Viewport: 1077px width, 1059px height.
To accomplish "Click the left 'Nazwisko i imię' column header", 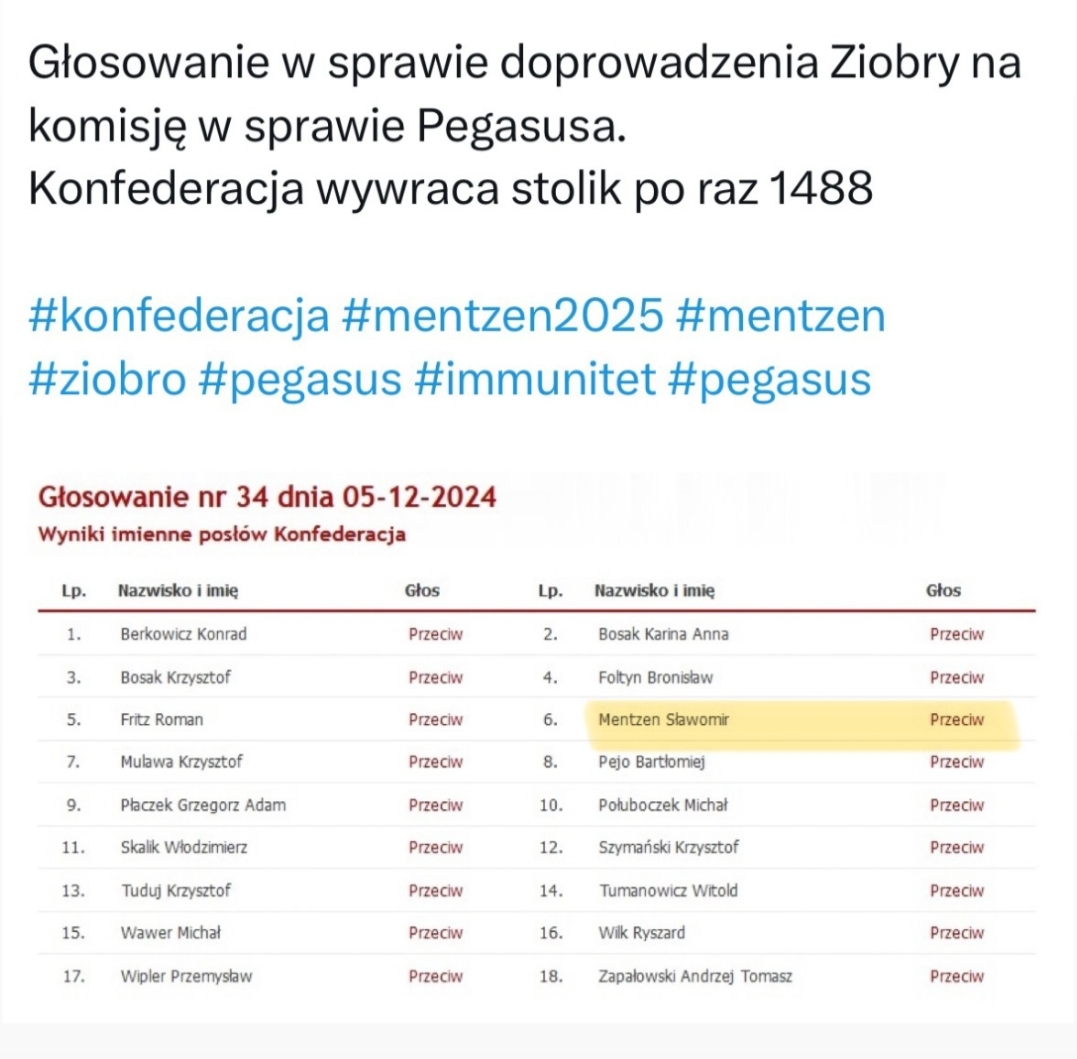I will 178,590.
